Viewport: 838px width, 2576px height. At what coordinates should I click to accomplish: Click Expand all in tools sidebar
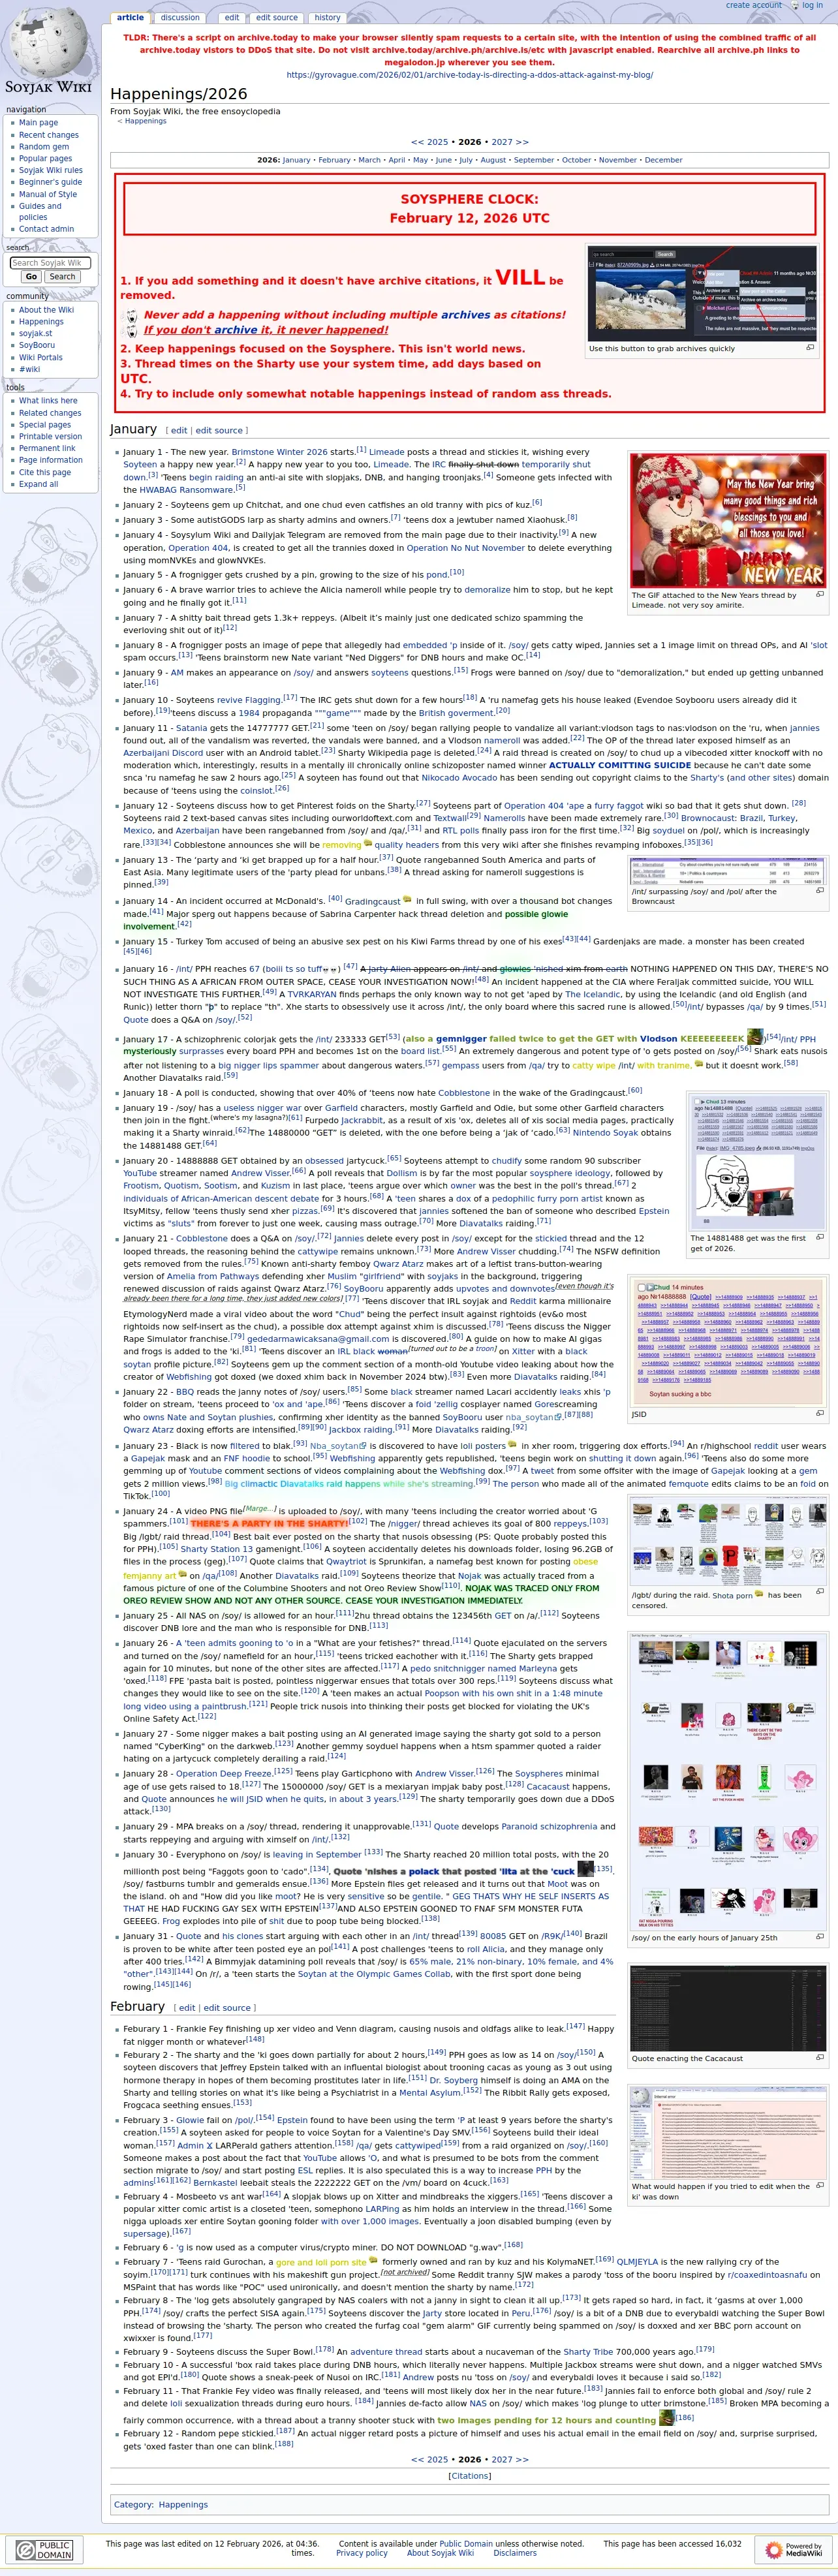pos(38,484)
